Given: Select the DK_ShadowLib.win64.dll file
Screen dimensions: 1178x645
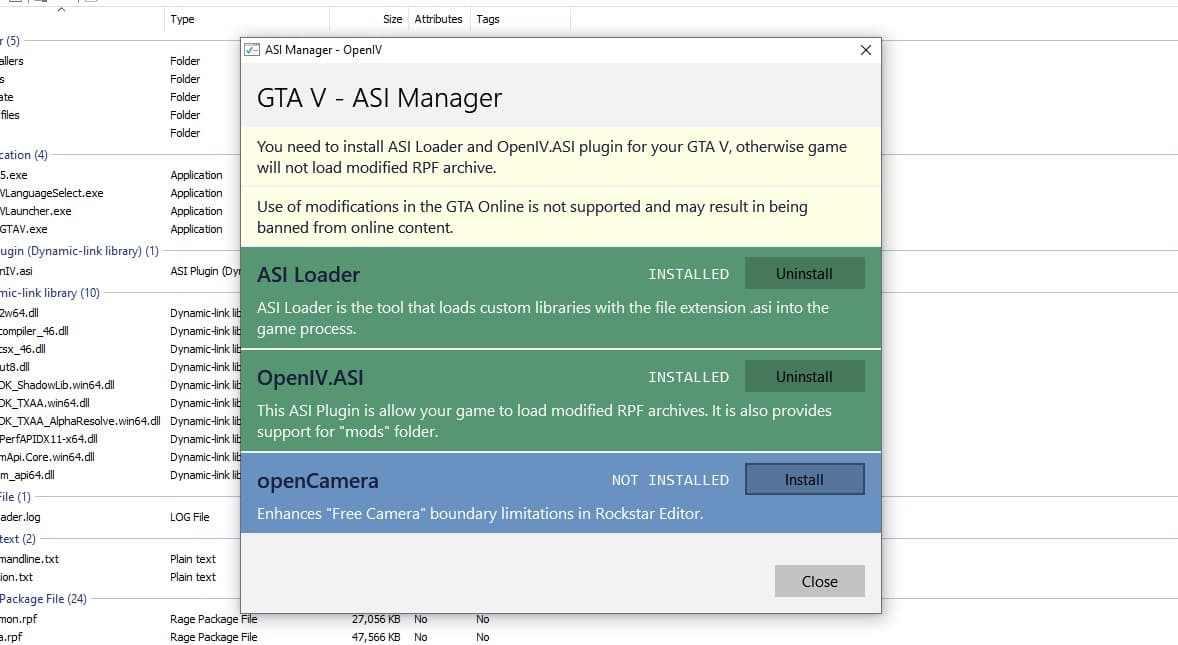Looking at the screenshot, I should tap(57, 385).
